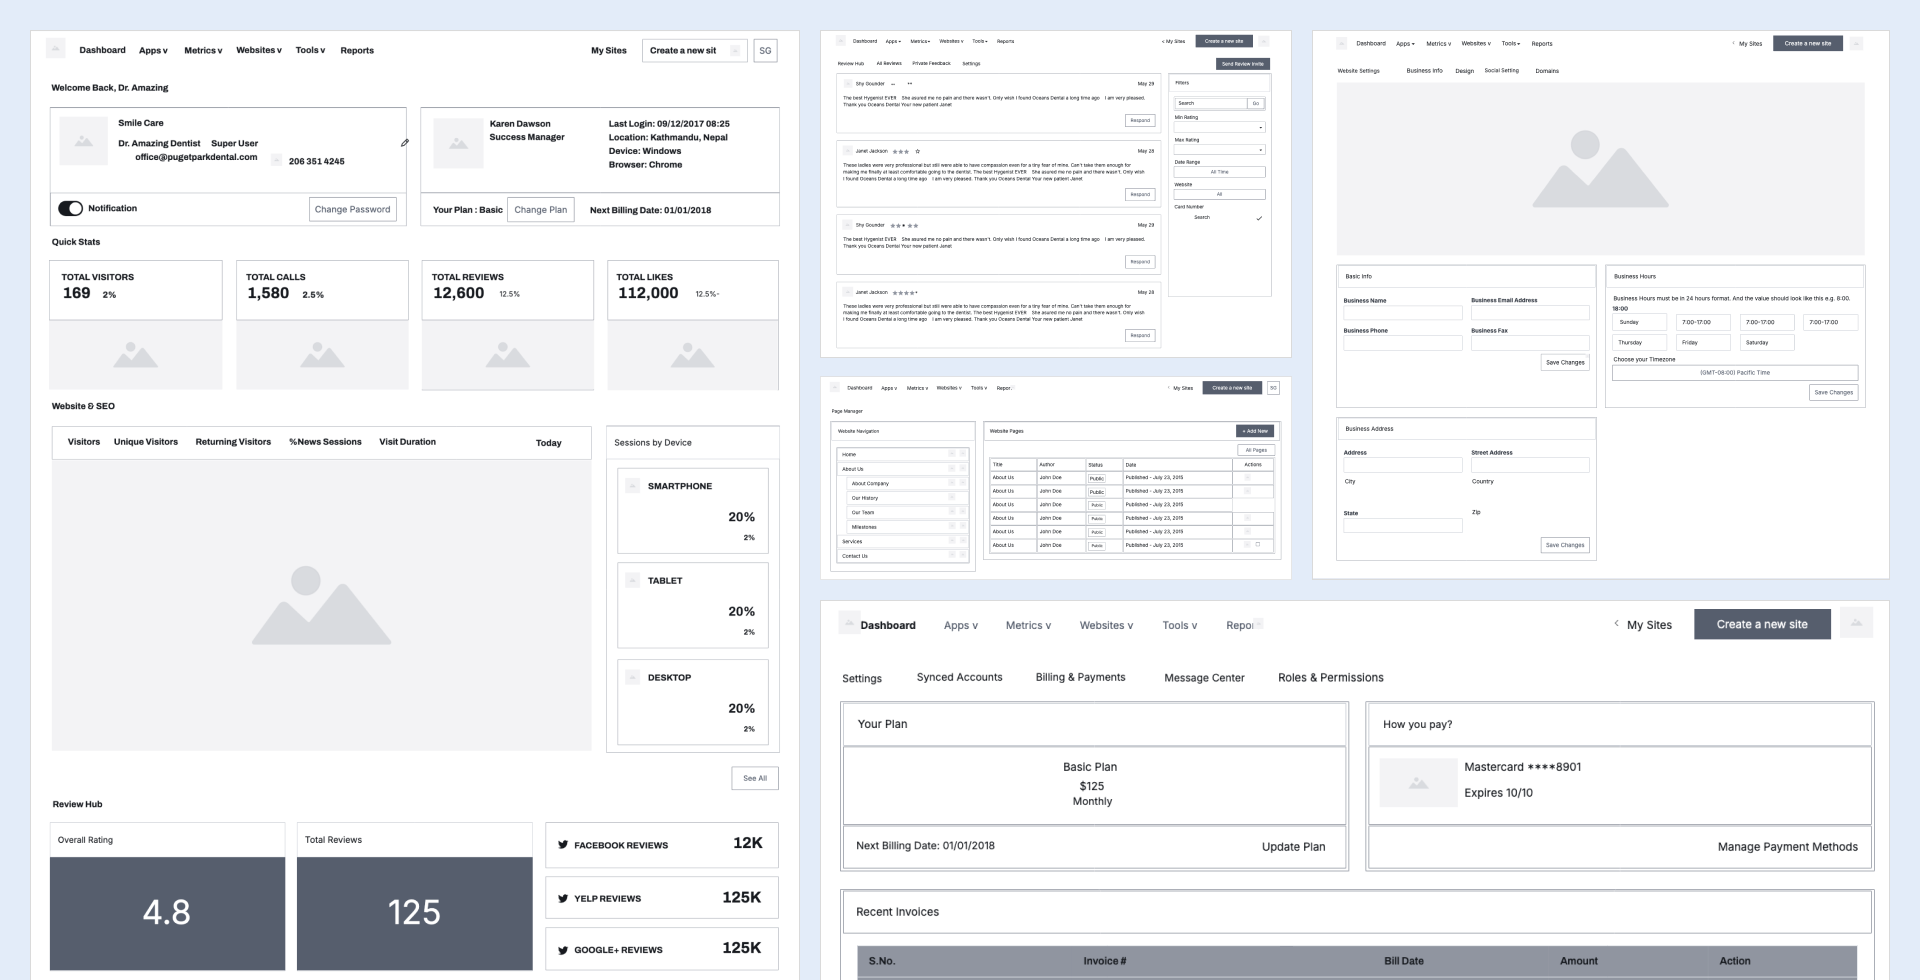The width and height of the screenshot is (1920, 980).
Task: Switch to Roles & Permissions tab
Action: (x=1331, y=677)
